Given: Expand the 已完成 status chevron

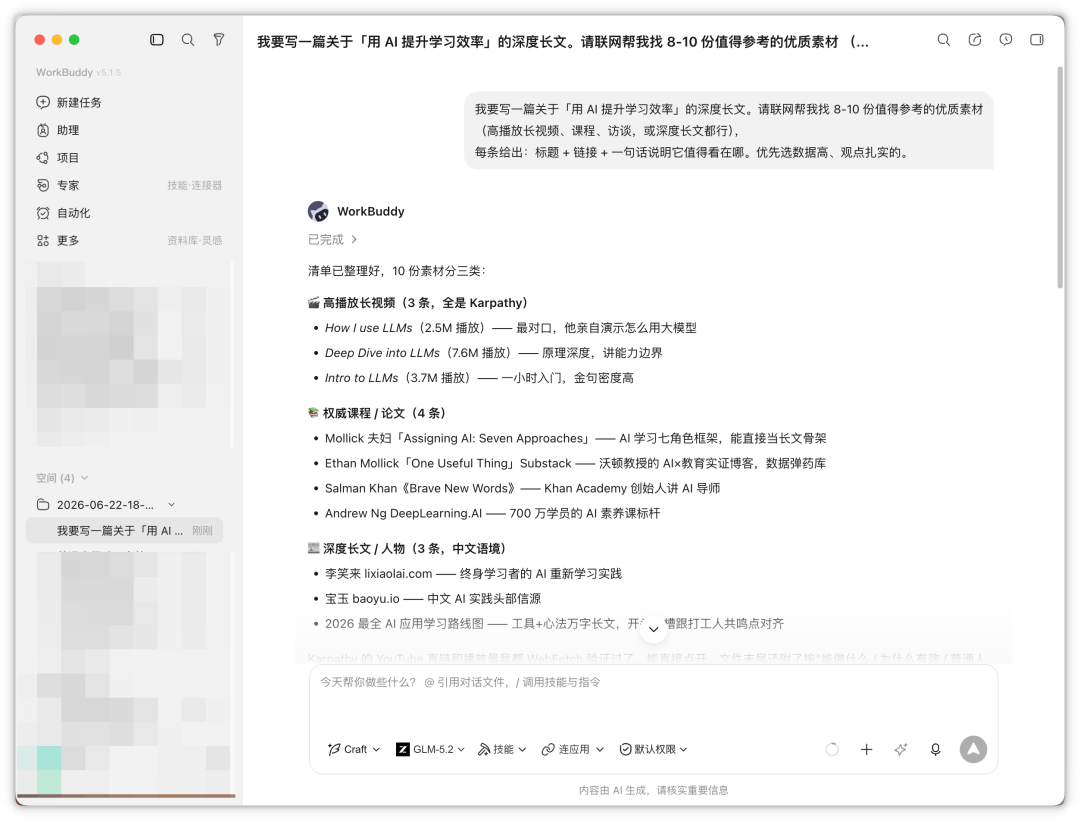Looking at the screenshot, I should coord(354,239).
